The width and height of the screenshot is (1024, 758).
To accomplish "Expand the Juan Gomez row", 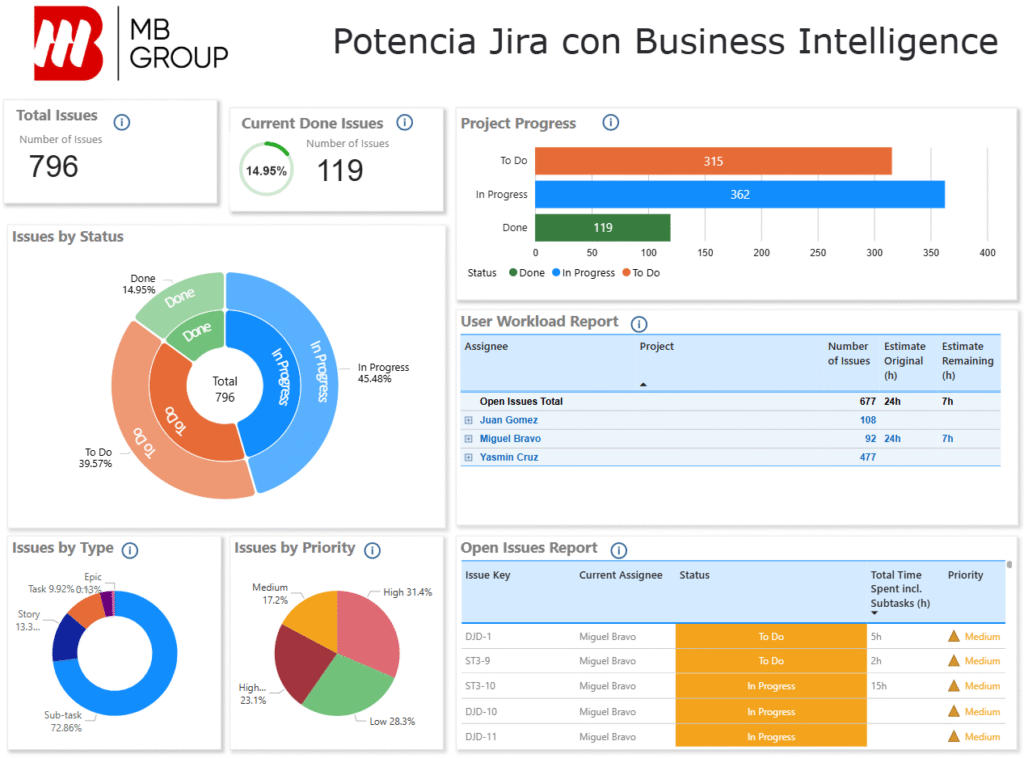I will coord(467,420).
